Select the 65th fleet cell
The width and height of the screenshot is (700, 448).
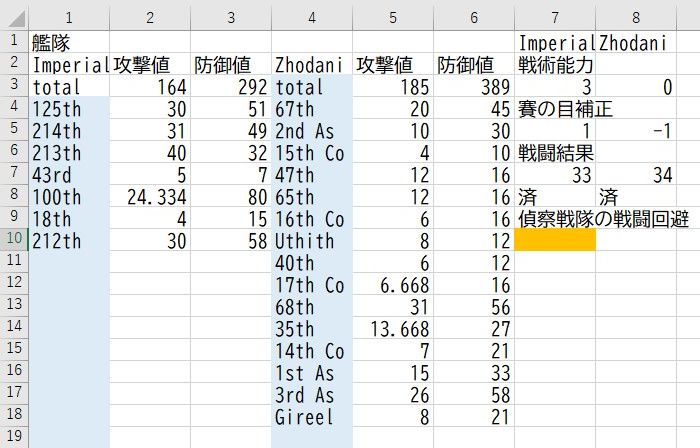tap(312, 196)
